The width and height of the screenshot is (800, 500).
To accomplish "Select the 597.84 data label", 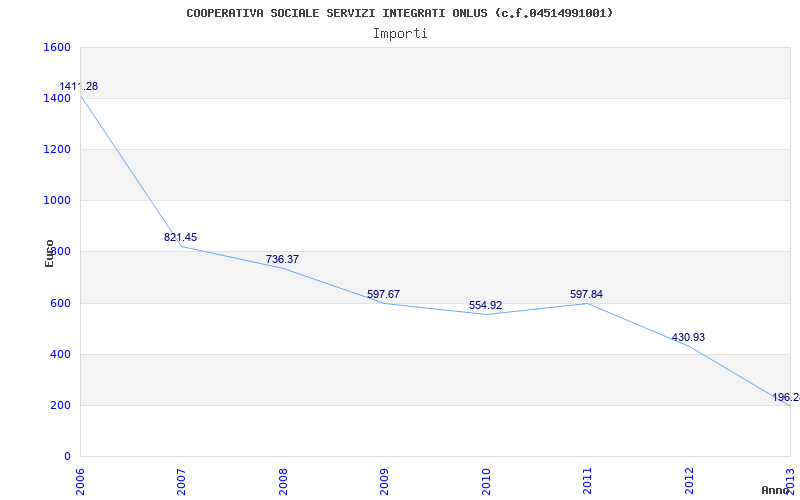I will [586, 294].
